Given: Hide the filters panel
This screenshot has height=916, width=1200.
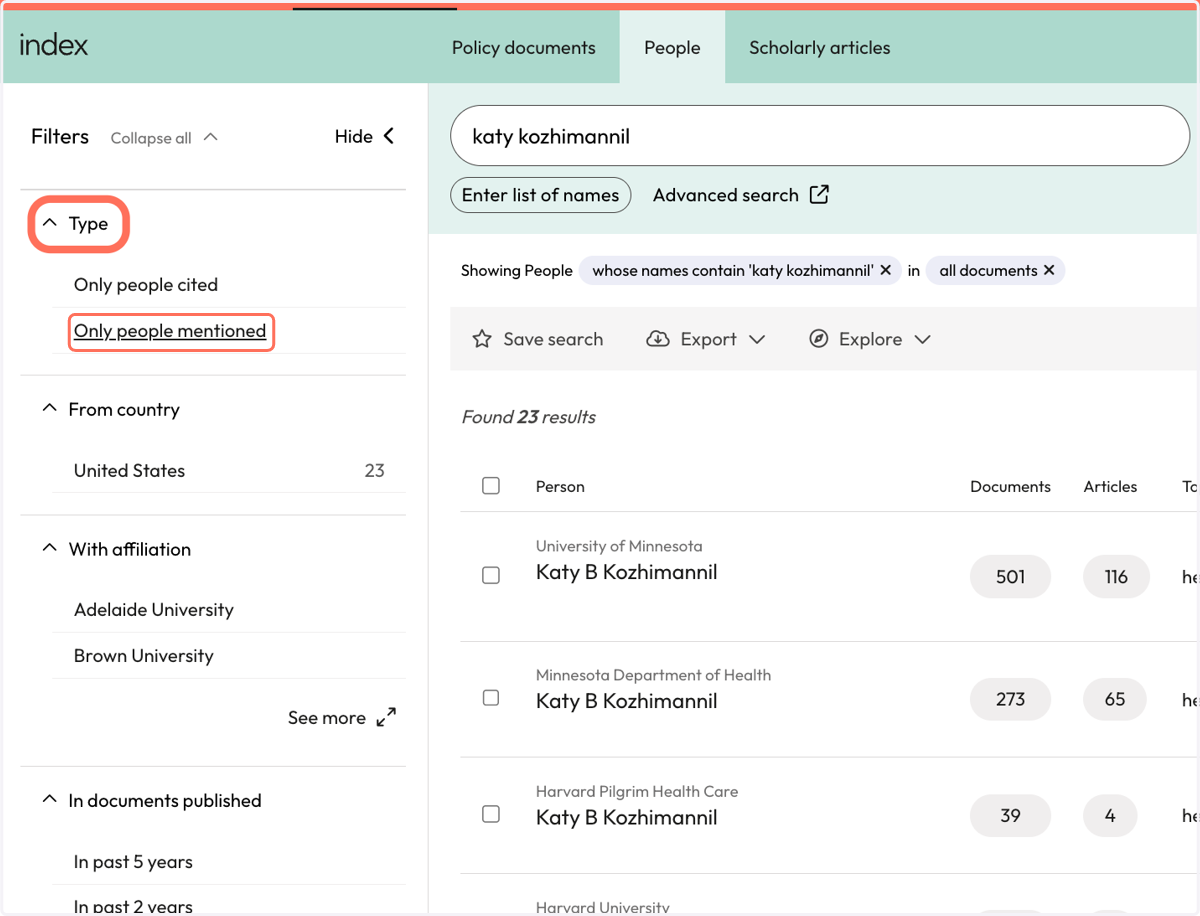Looking at the screenshot, I should pos(365,136).
